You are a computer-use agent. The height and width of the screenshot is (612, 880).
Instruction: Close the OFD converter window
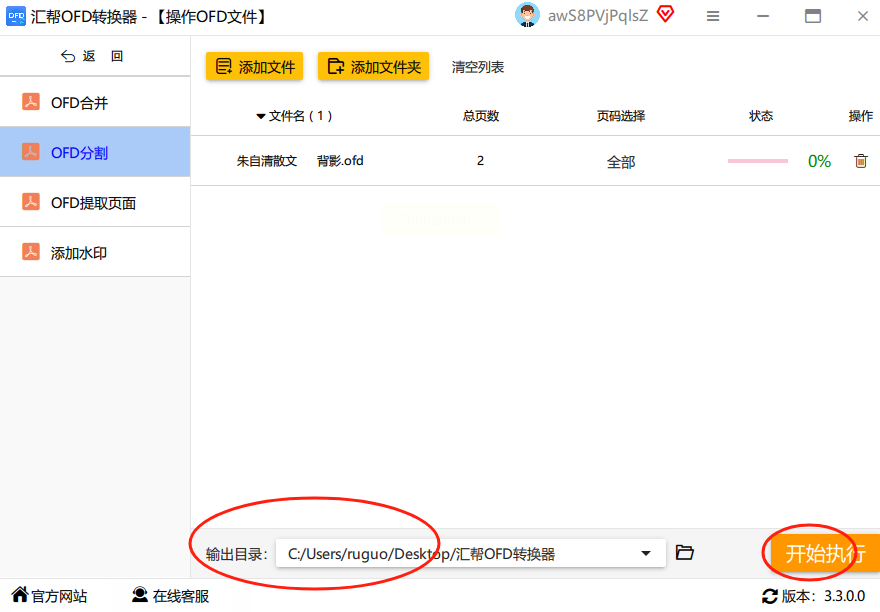[x=863, y=16]
